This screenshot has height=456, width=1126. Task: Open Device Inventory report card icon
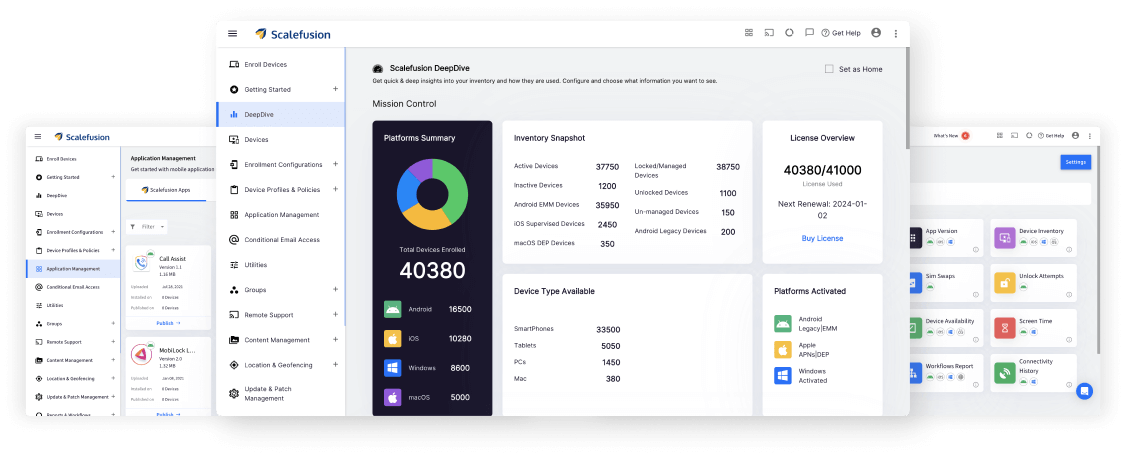(1005, 238)
